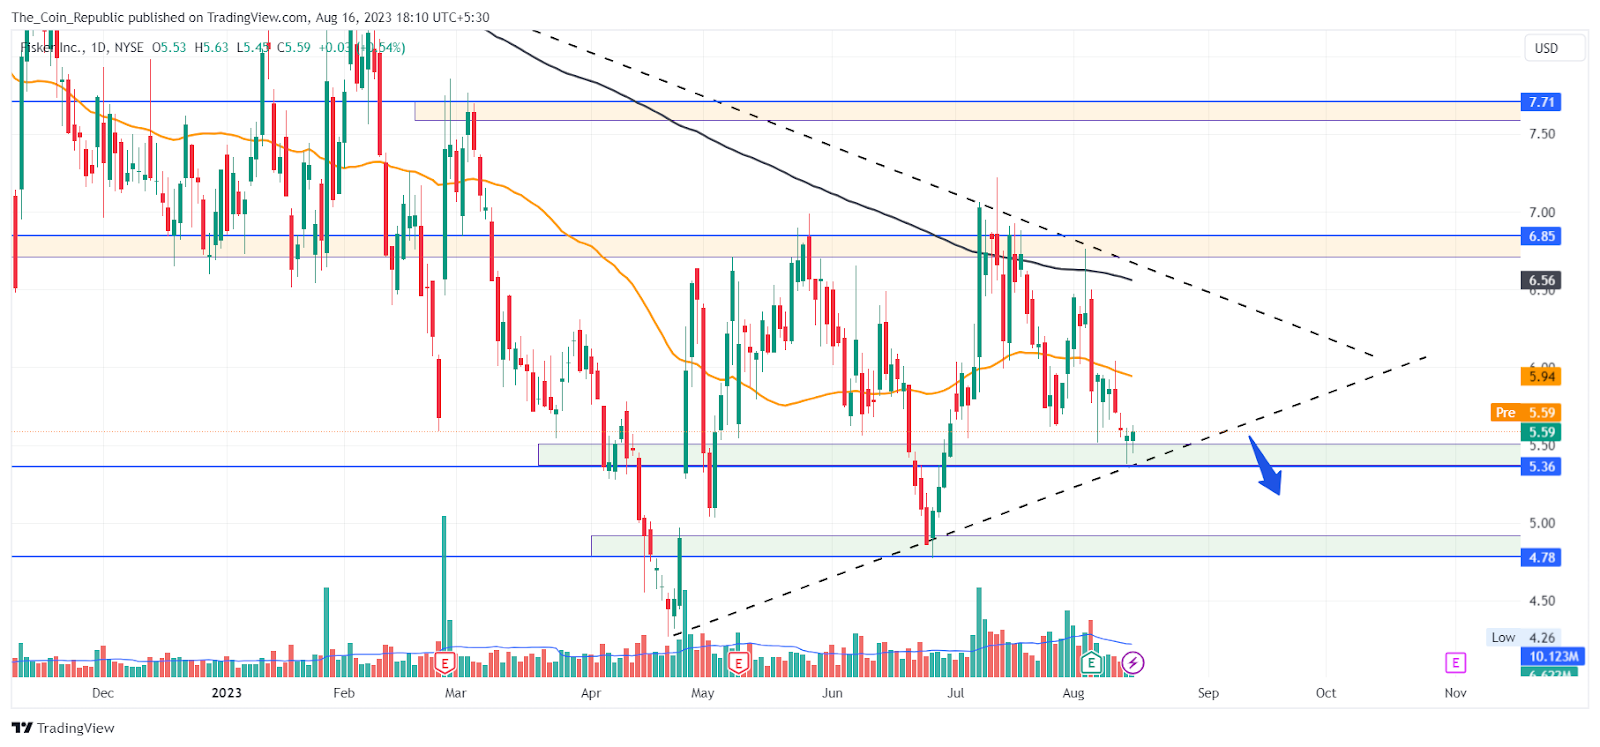Click the NYSE exchange label in legend
Viewport: 1600px width, 747px height.
tap(129, 47)
